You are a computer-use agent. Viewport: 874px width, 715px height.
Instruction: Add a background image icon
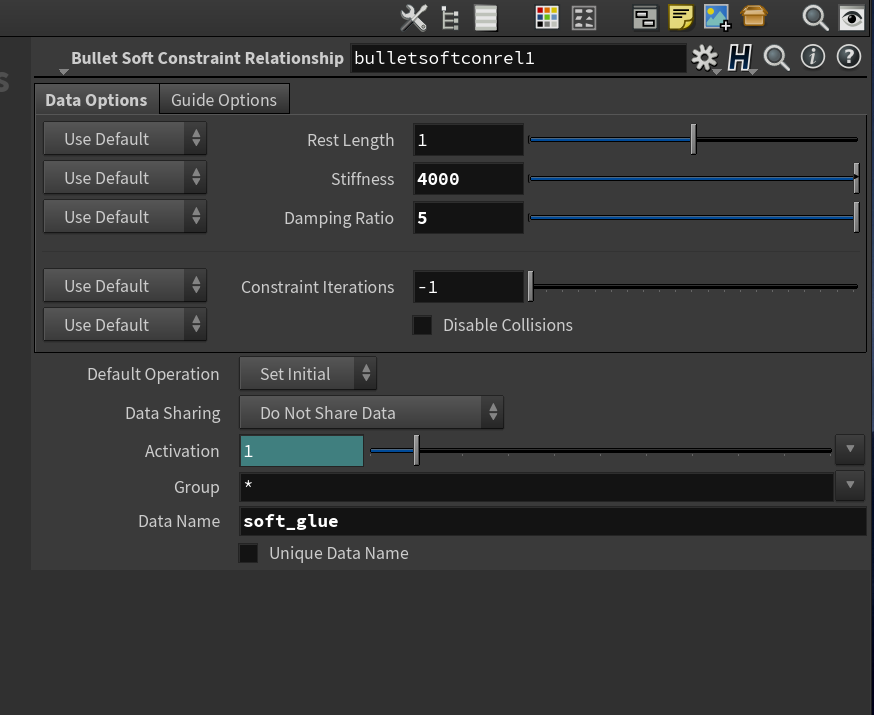click(717, 17)
